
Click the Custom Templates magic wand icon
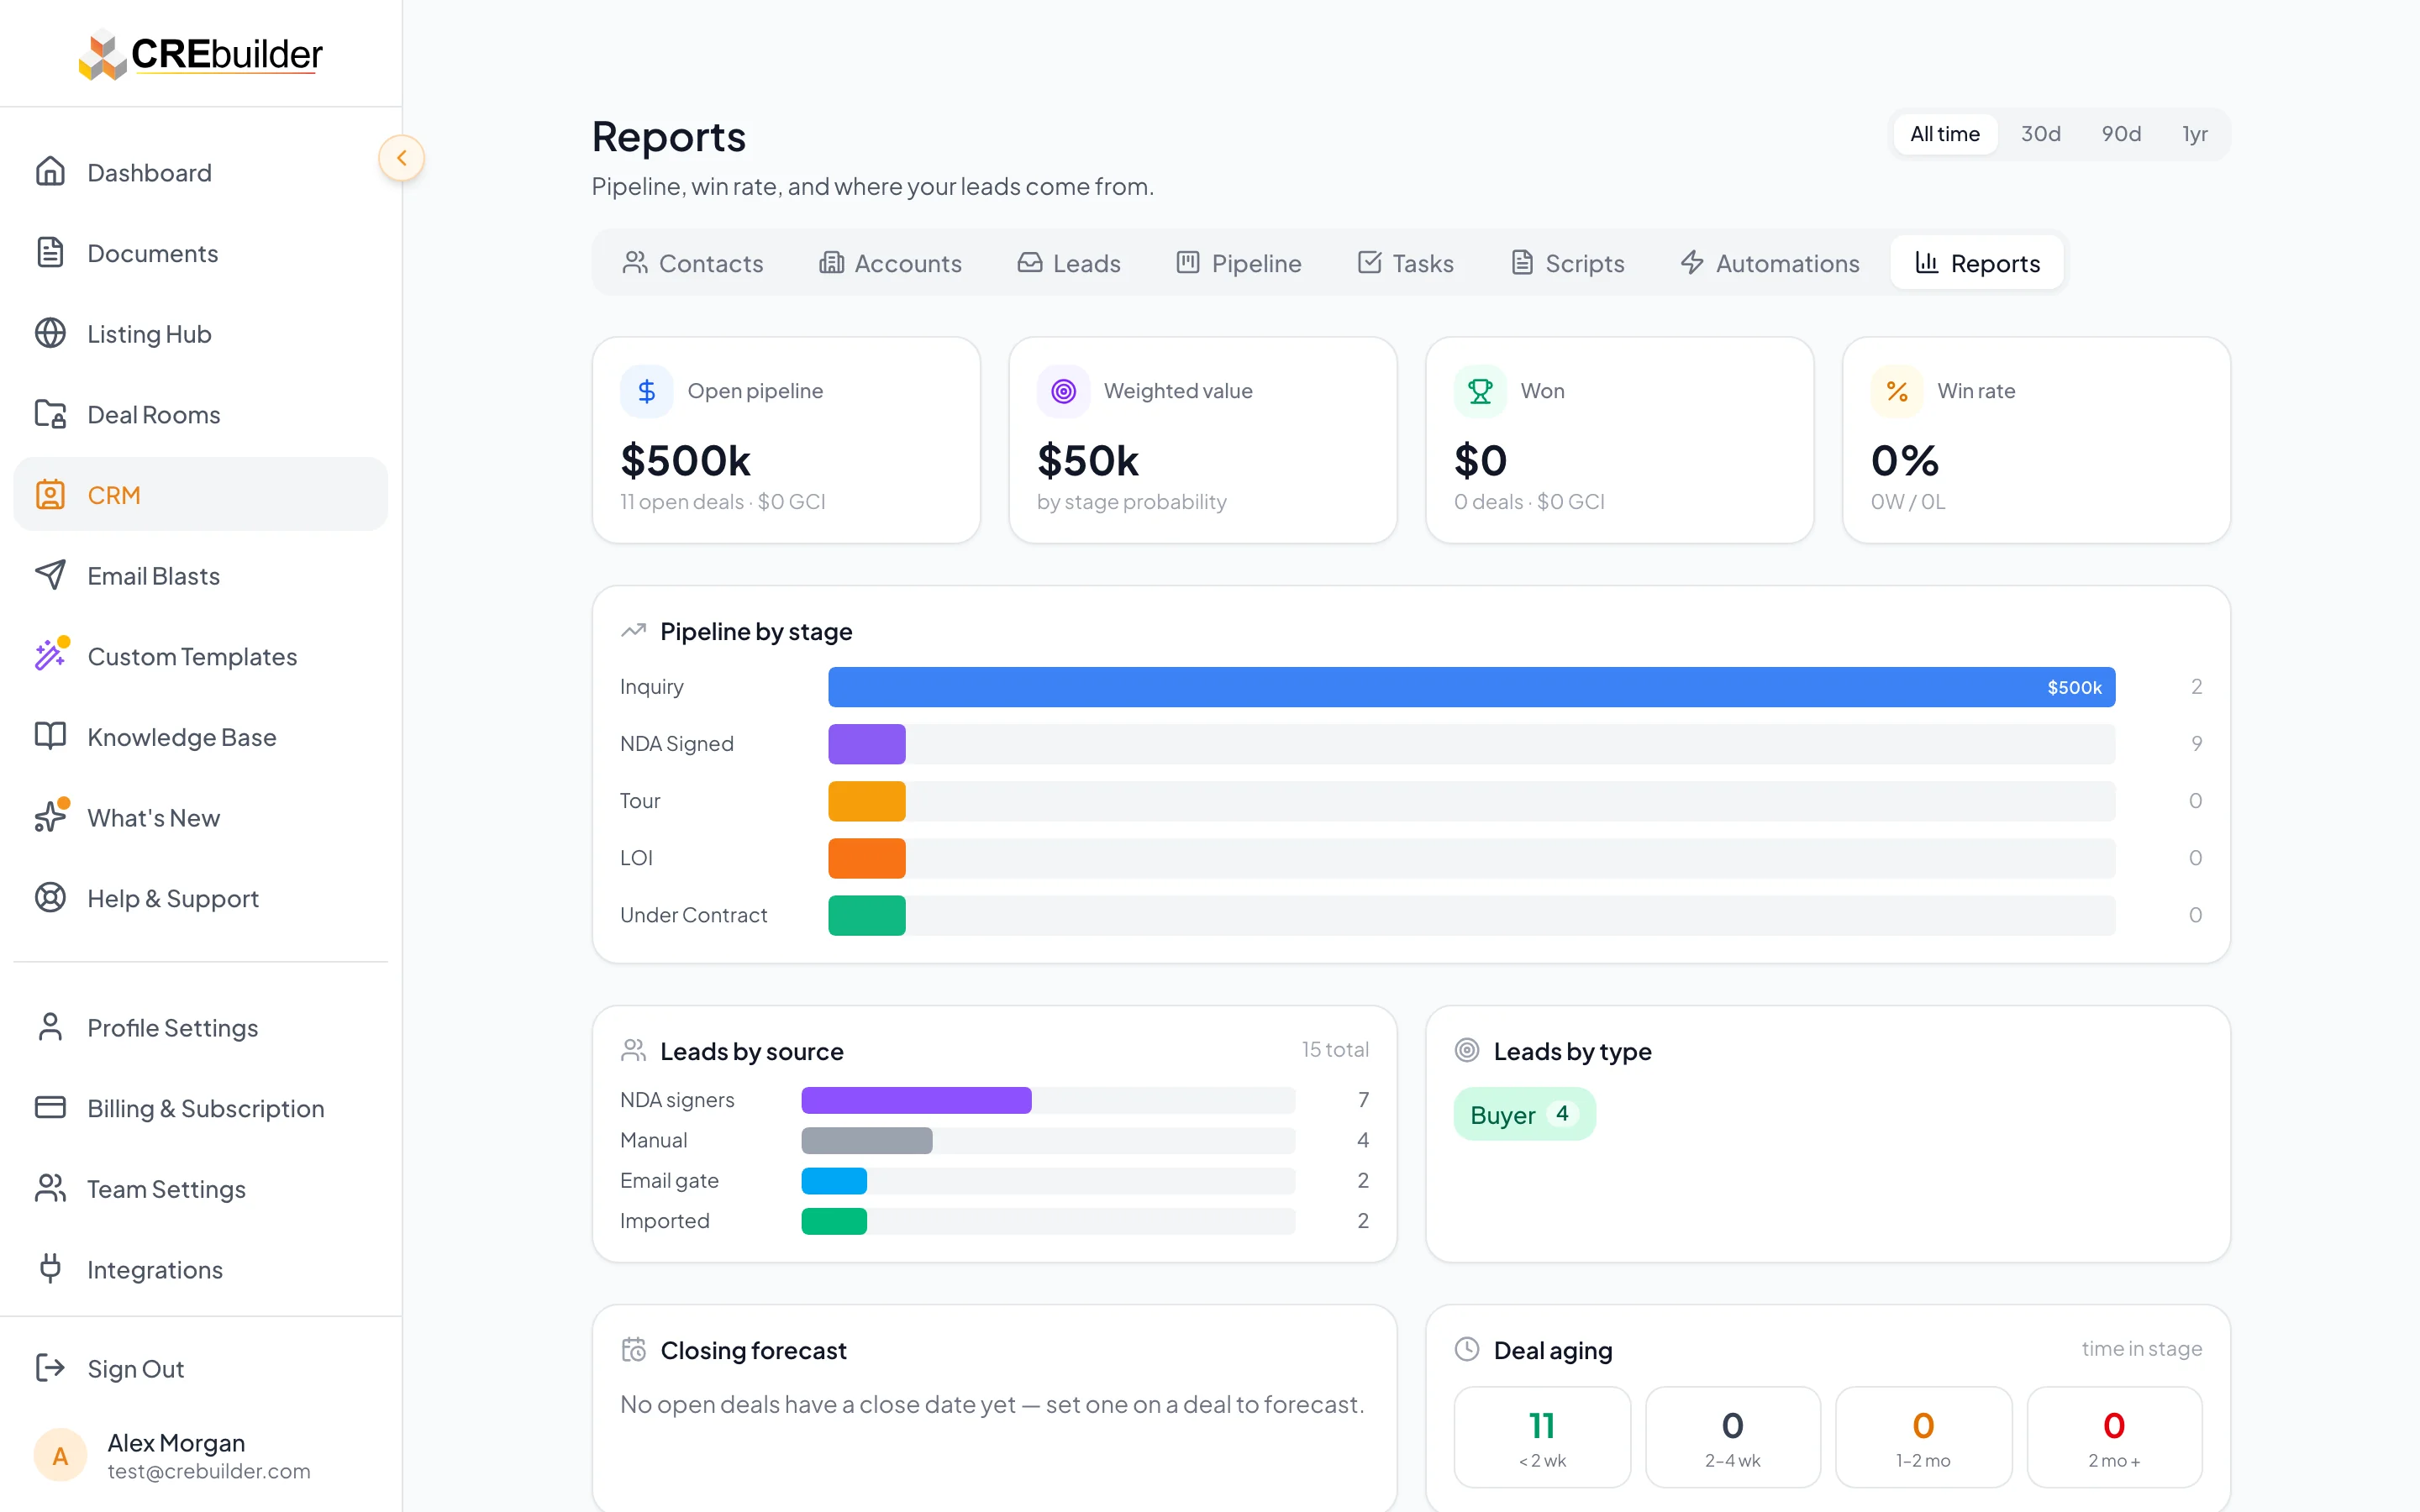[x=50, y=655]
